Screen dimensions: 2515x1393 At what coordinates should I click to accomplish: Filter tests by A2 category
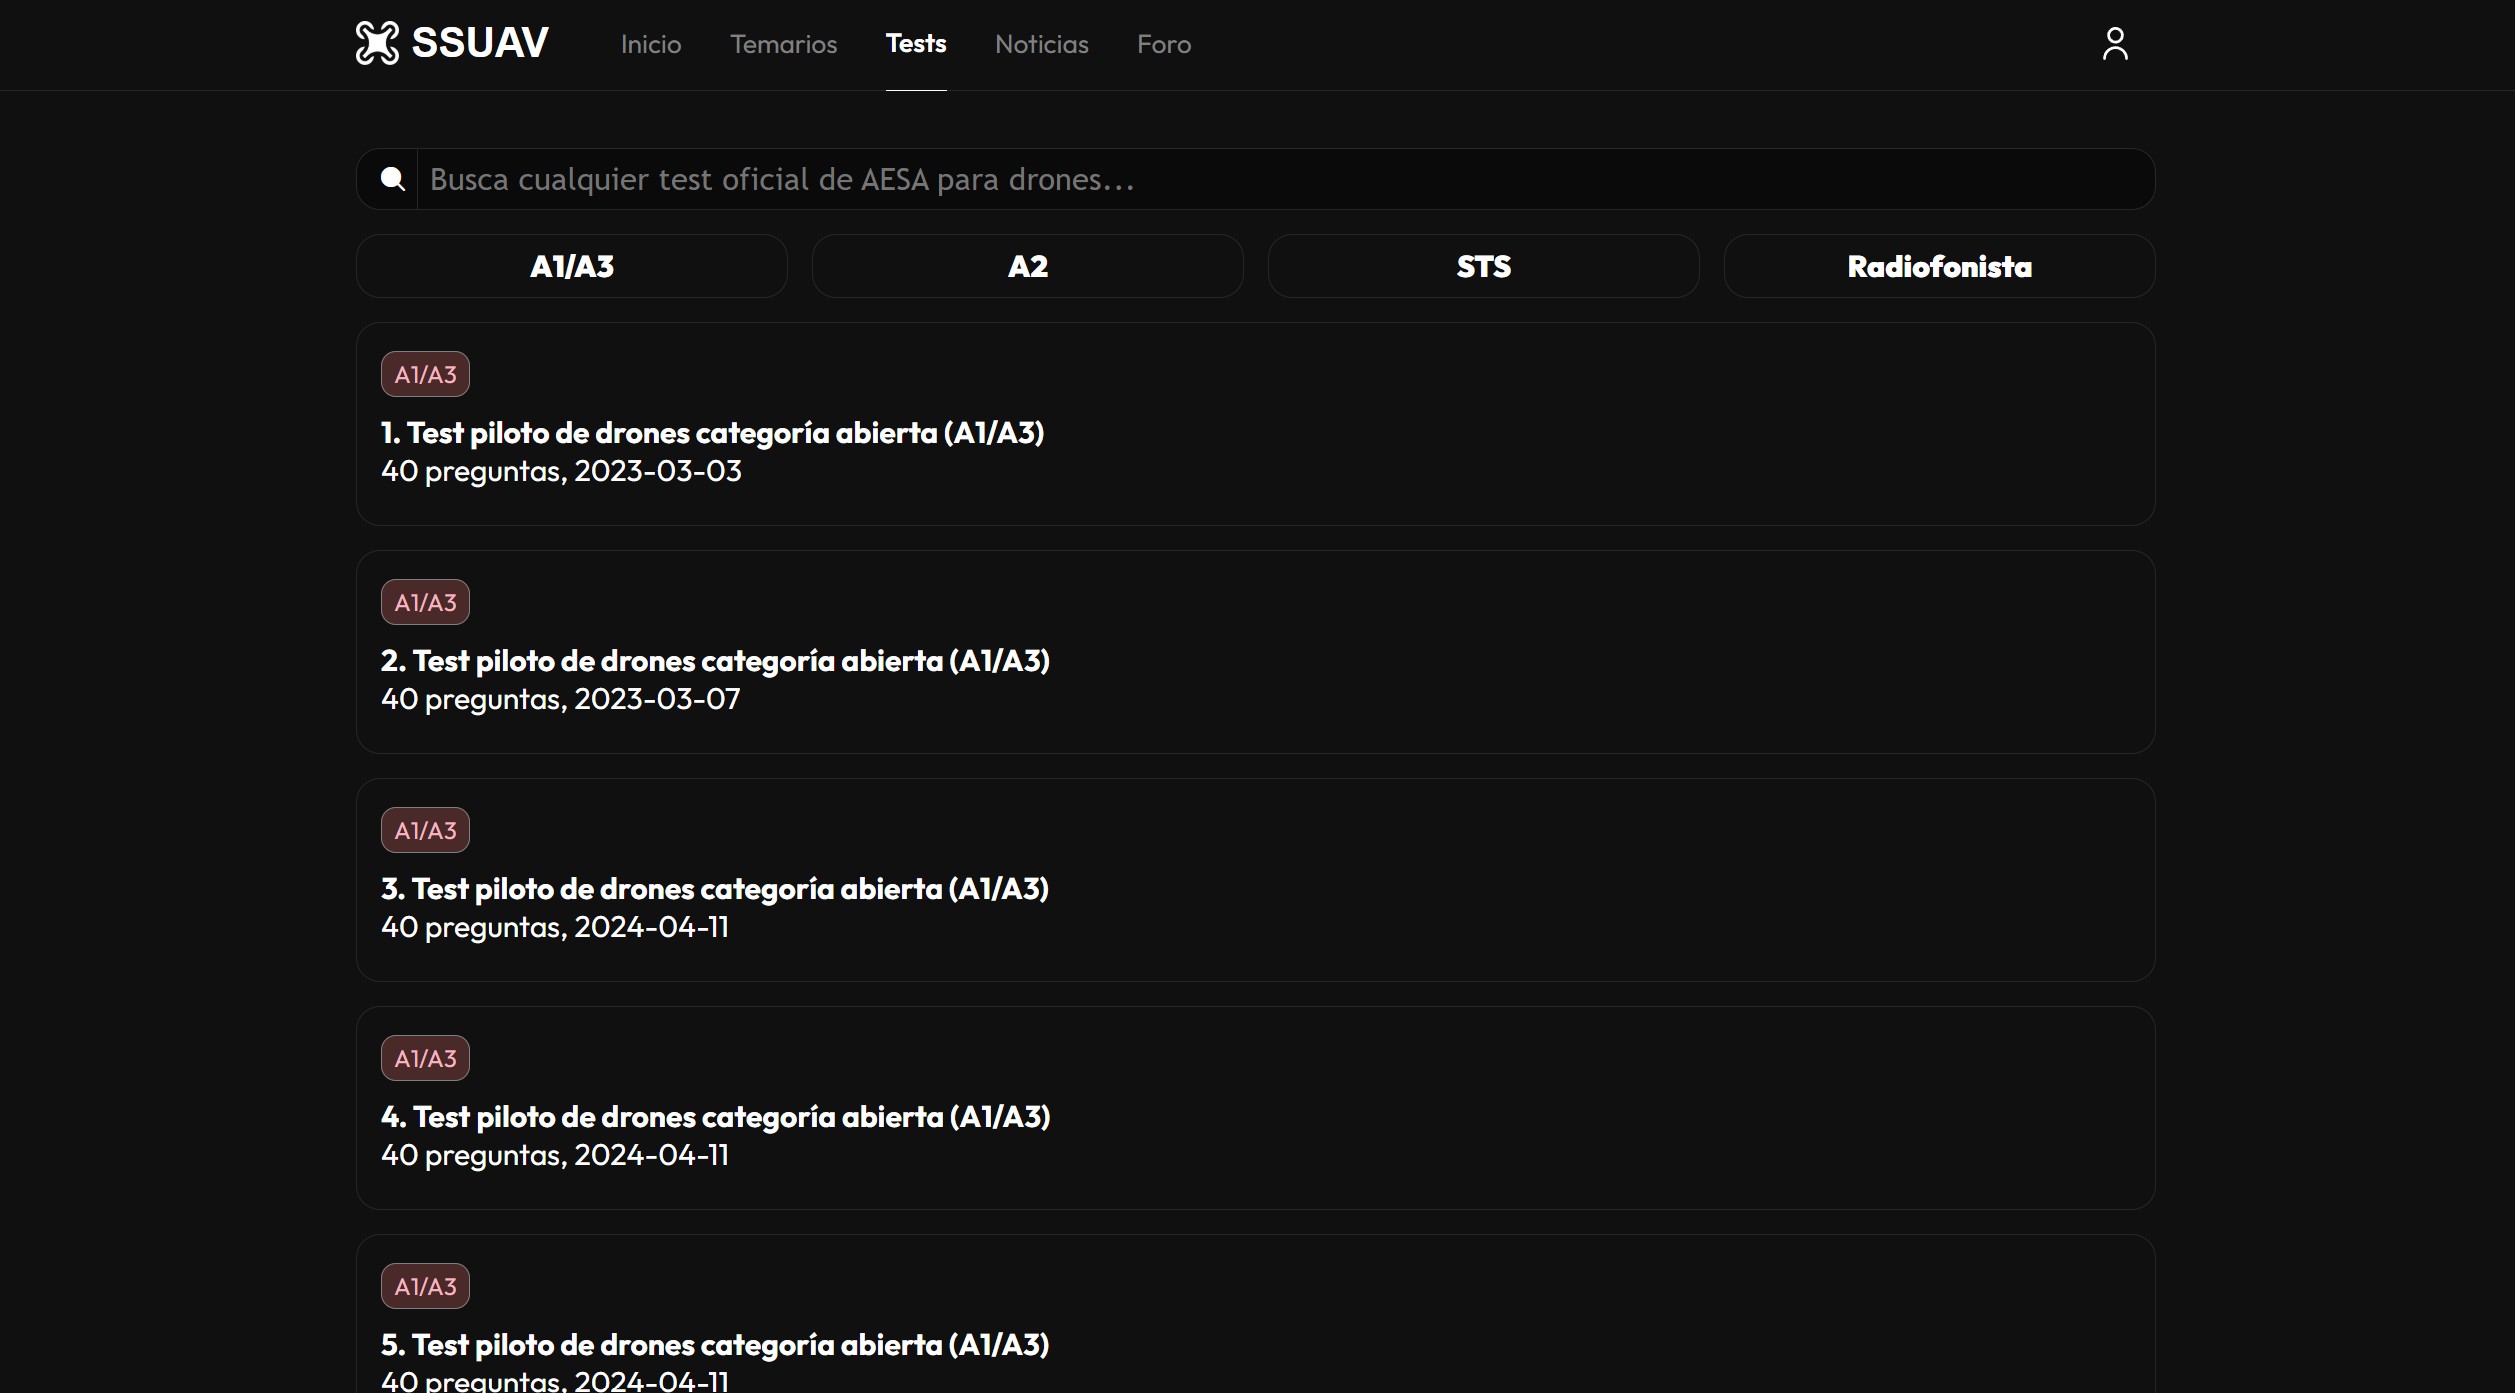(x=1027, y=266)
